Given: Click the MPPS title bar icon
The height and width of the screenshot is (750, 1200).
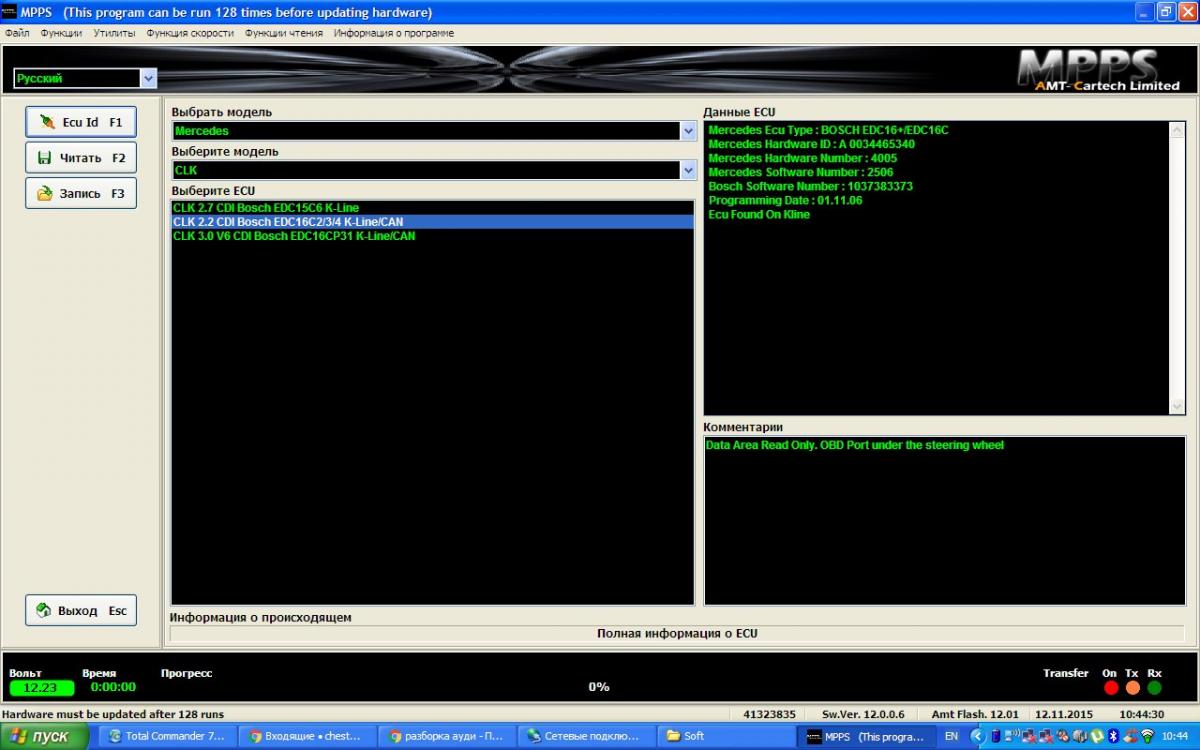Looking at the screenshot, I should click(x=9, y=12).
